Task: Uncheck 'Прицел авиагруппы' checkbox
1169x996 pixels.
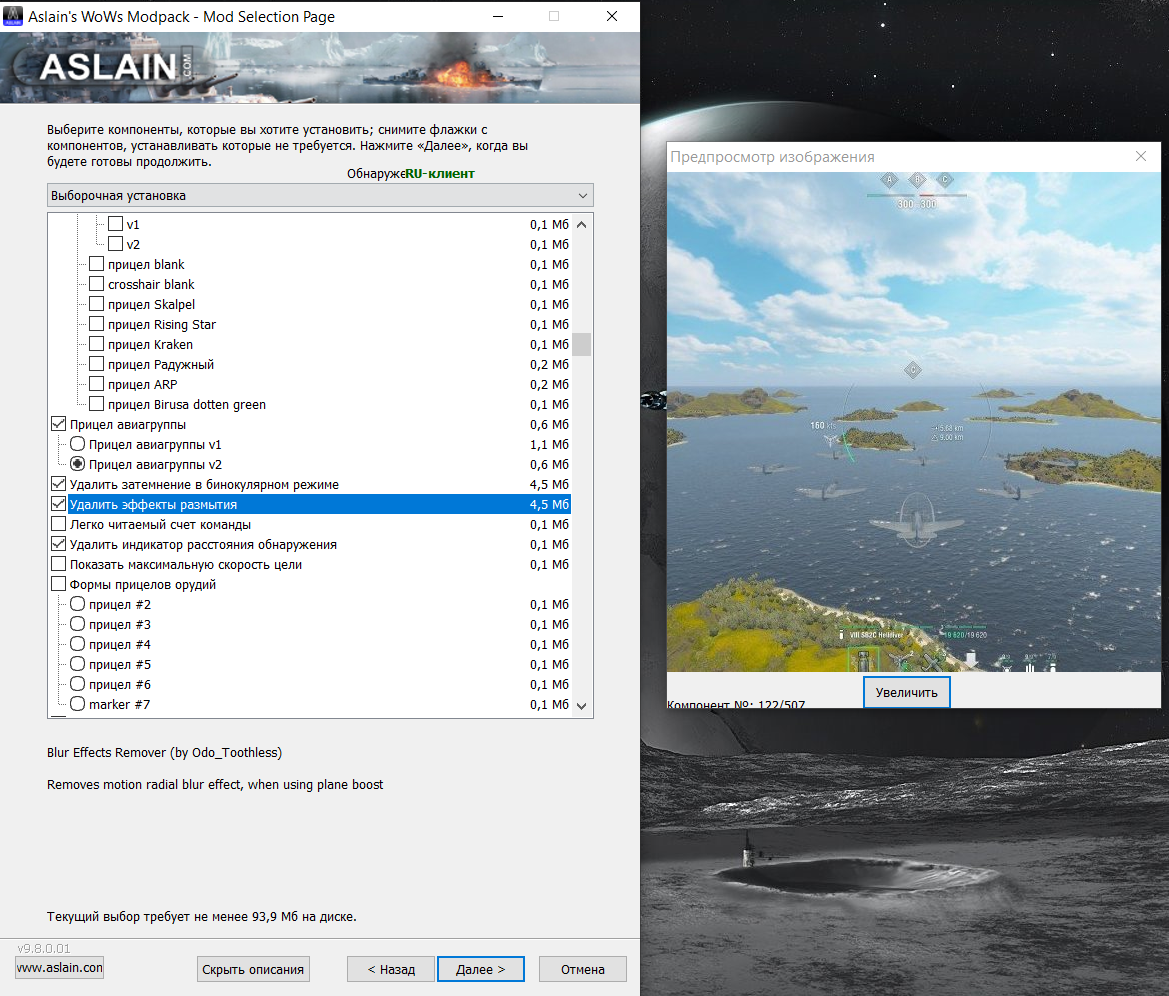Action: point(58,423)
